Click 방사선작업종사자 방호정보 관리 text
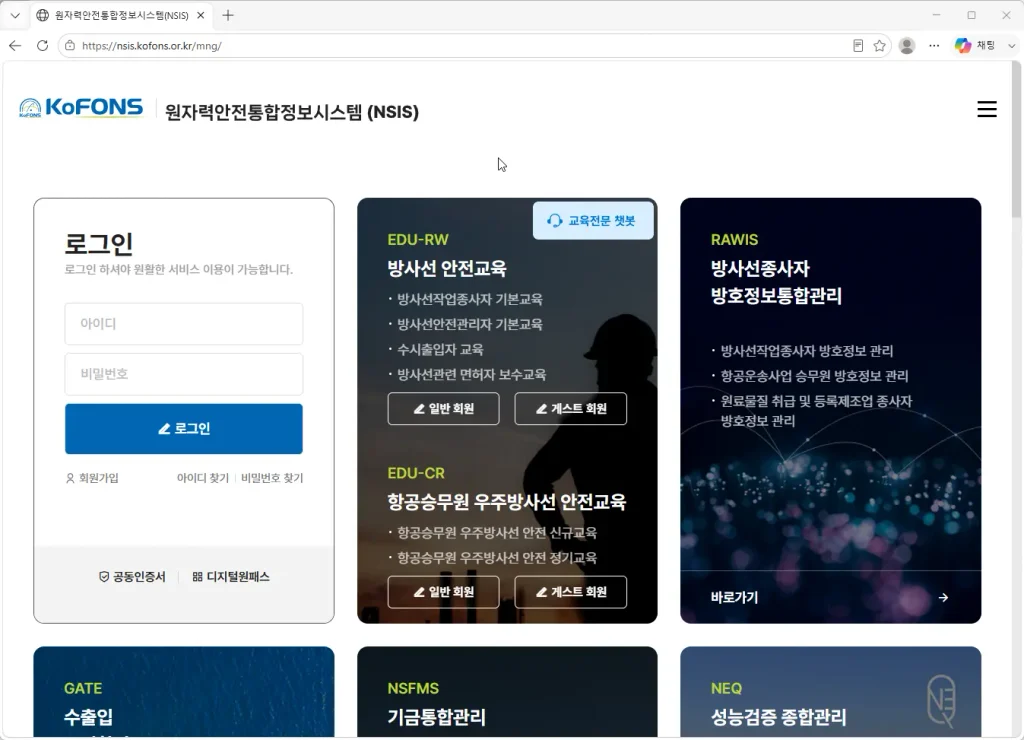This screenshot has height=740, width=1024. pos(807,351)
